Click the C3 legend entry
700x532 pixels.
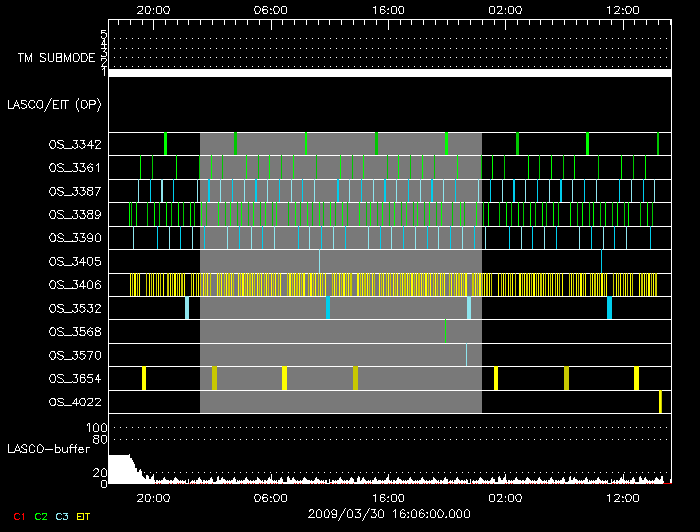(63, 516)
